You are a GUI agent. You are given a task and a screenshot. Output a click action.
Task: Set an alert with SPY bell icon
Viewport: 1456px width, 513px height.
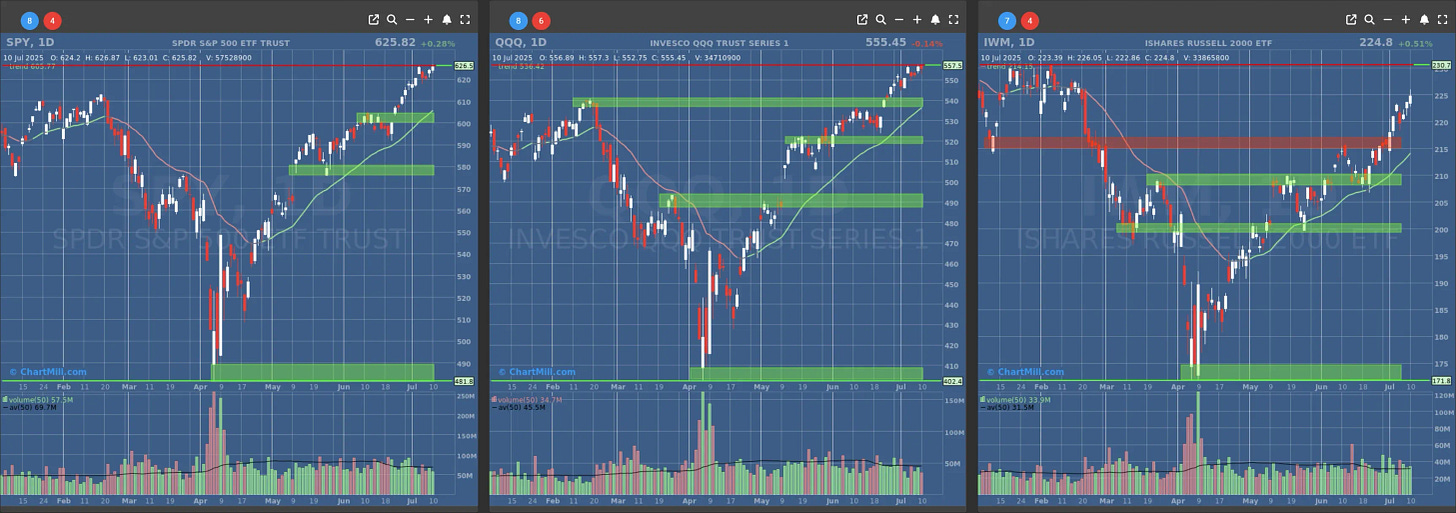click(x=446, y=20)
